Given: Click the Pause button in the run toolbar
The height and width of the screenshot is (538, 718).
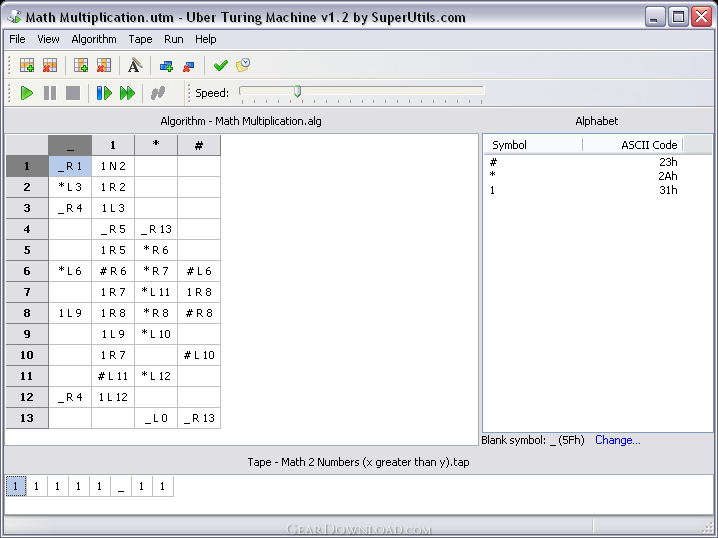Looking at the screenshot, I should (50, 93).
